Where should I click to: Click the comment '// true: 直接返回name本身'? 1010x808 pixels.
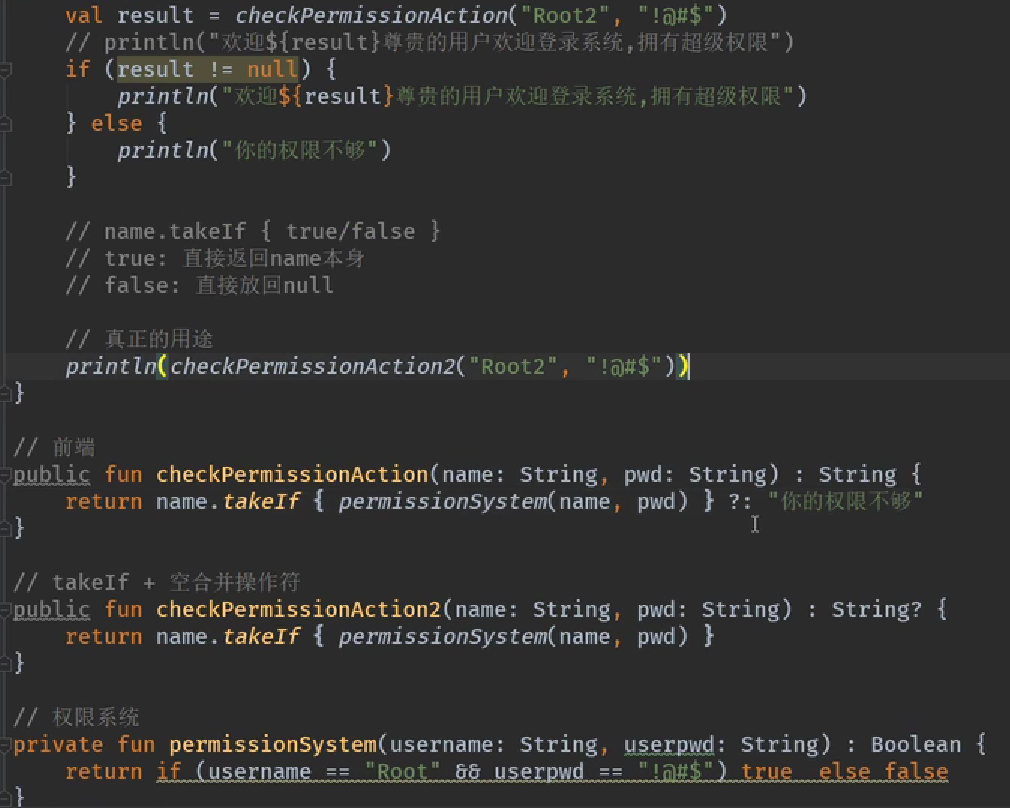click(215, 258)
